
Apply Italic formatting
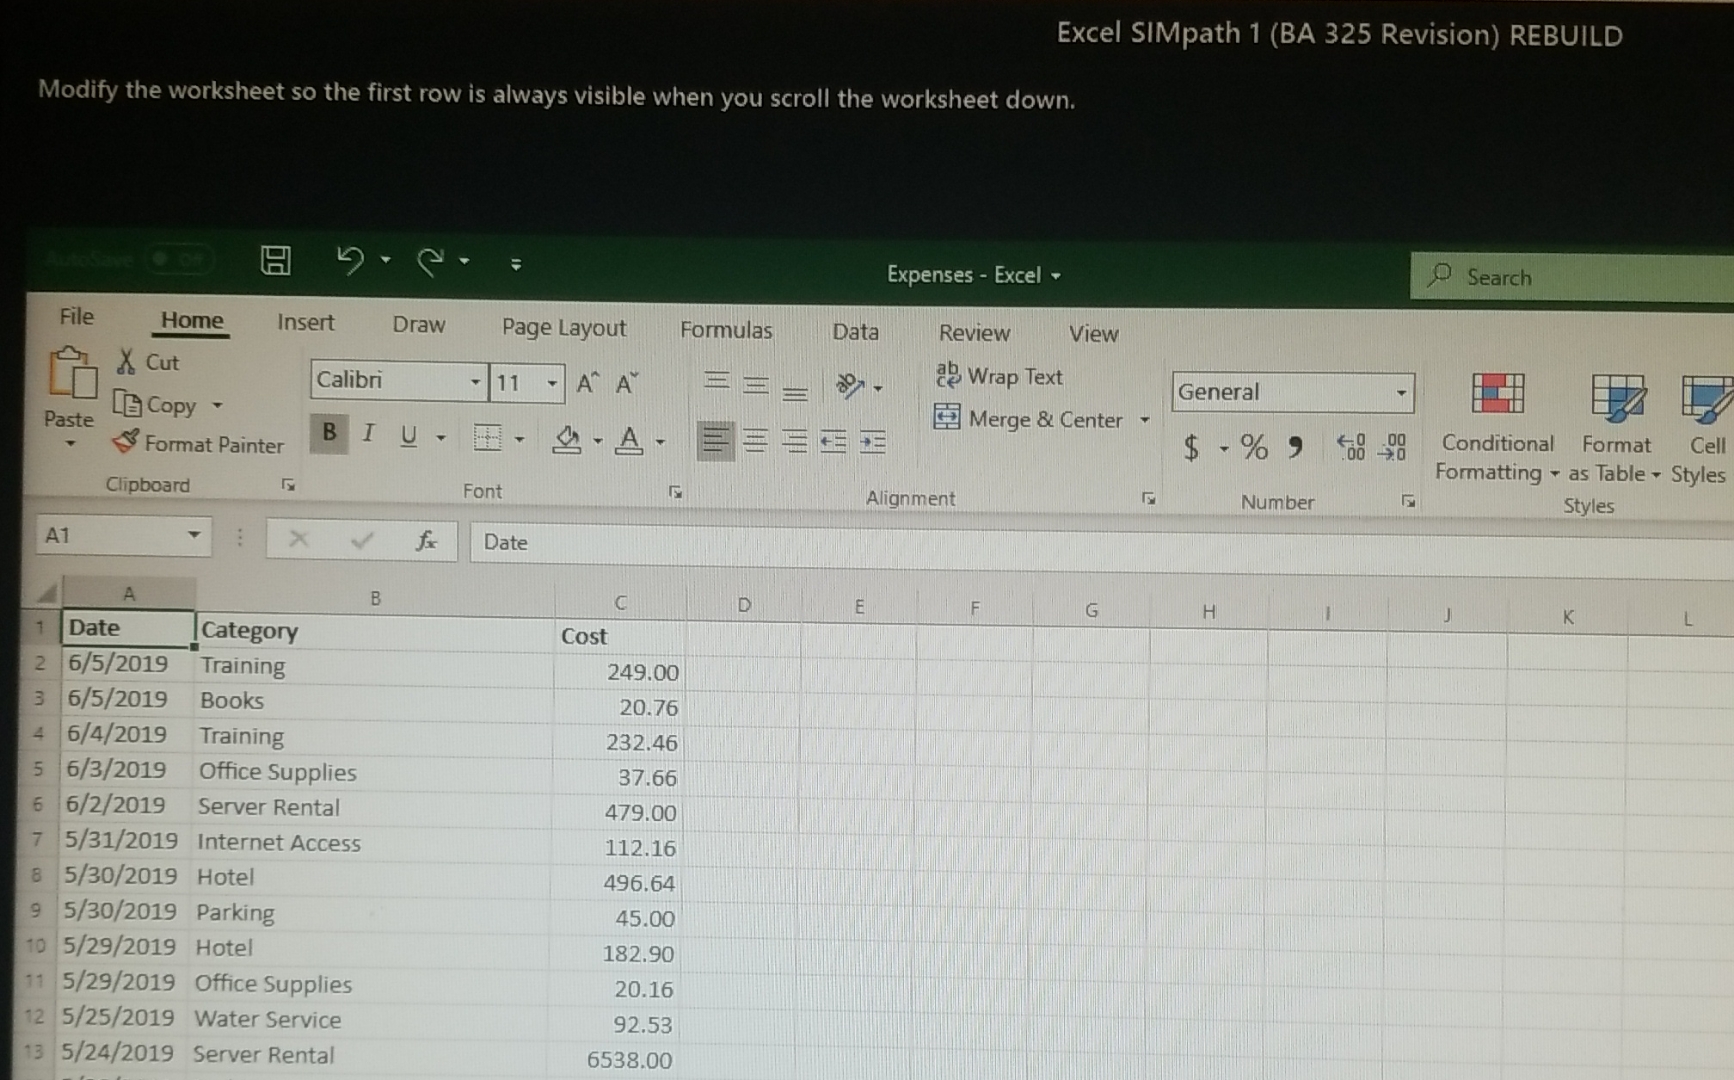point(367,433)
